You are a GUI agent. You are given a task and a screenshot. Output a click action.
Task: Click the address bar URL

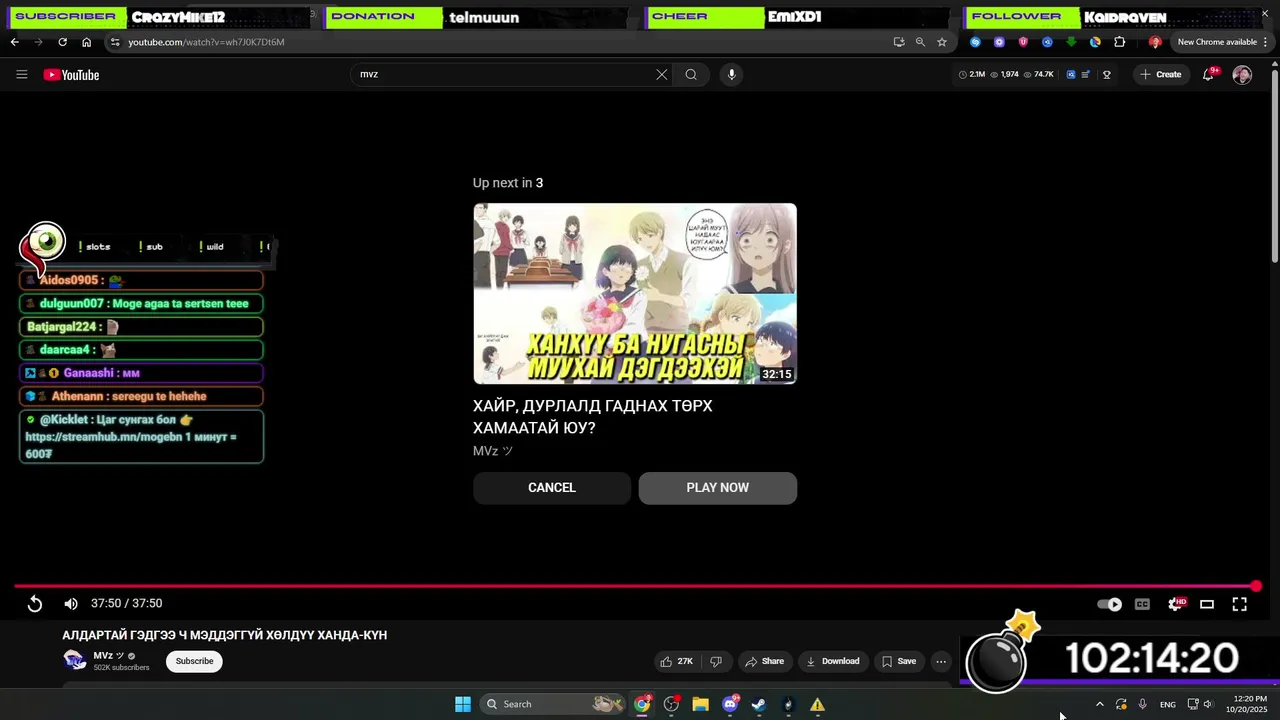[x=206, y=42]
